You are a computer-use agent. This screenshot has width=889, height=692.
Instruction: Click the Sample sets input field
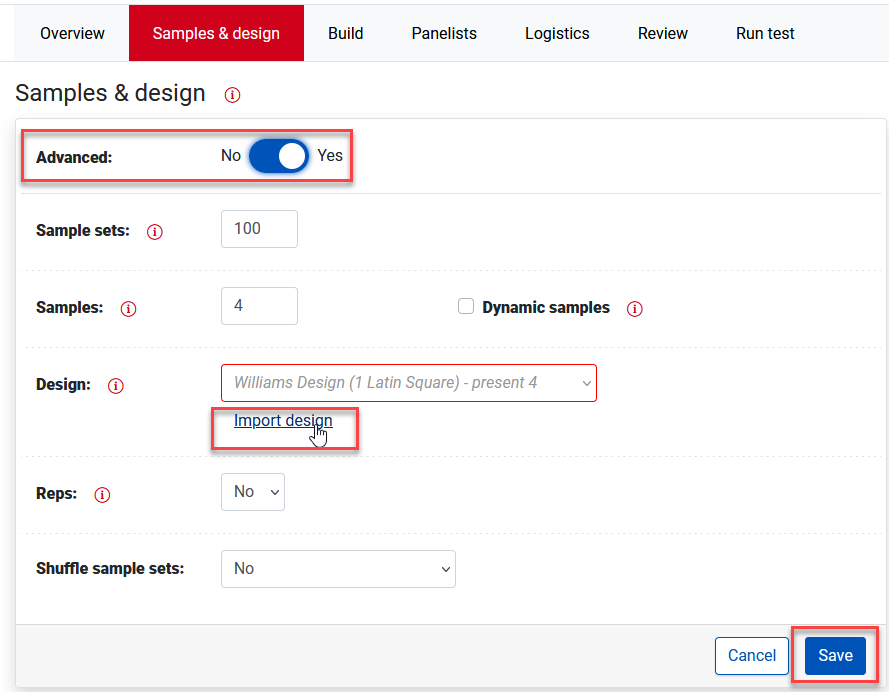[259, 229]
